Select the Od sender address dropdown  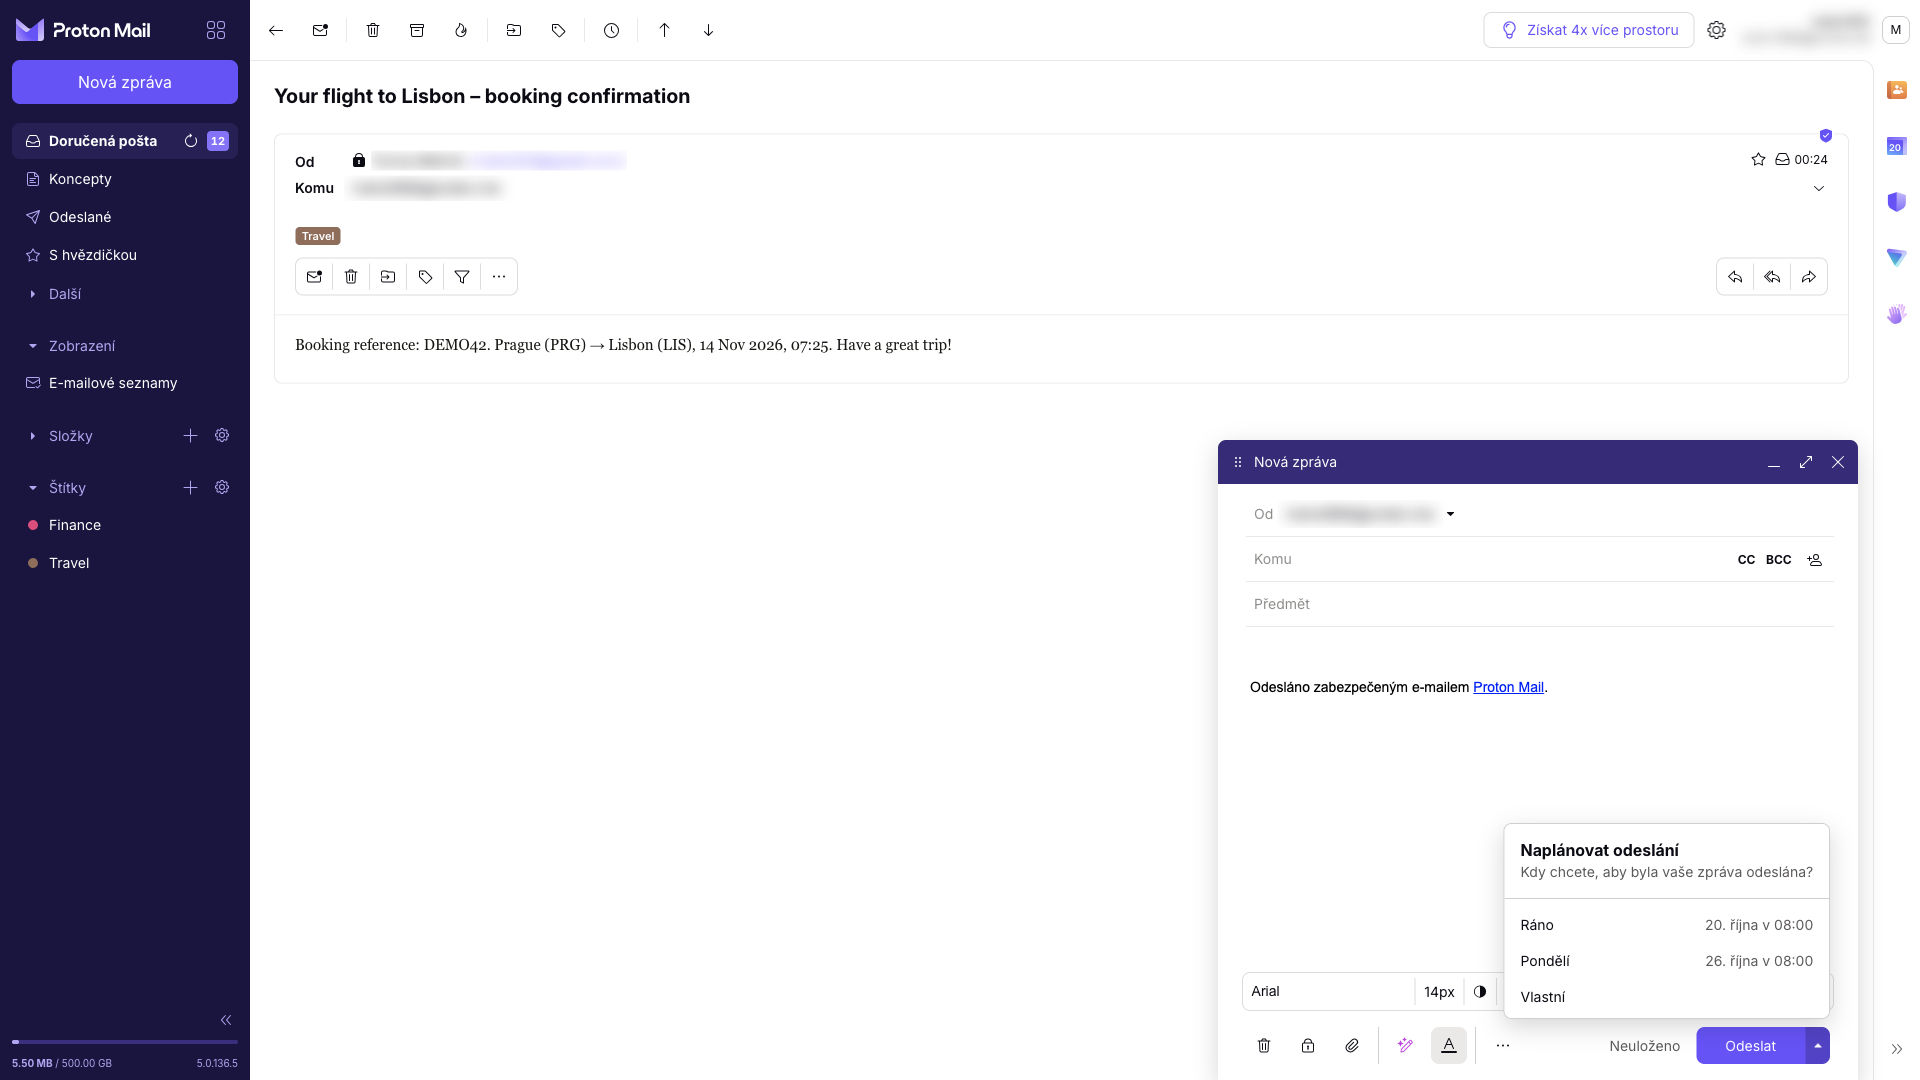(1368, 514)
